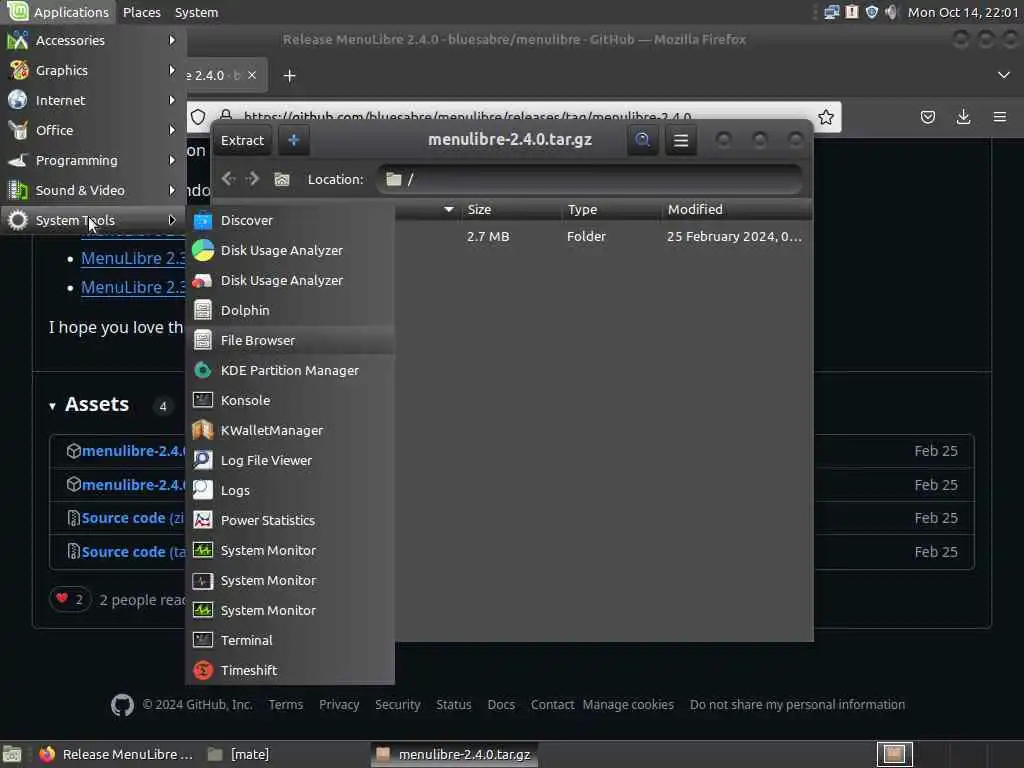This screenshot has width=1024, height=768.
Task: Open the Source code (tar) link
Action: [x=125, y=552]
